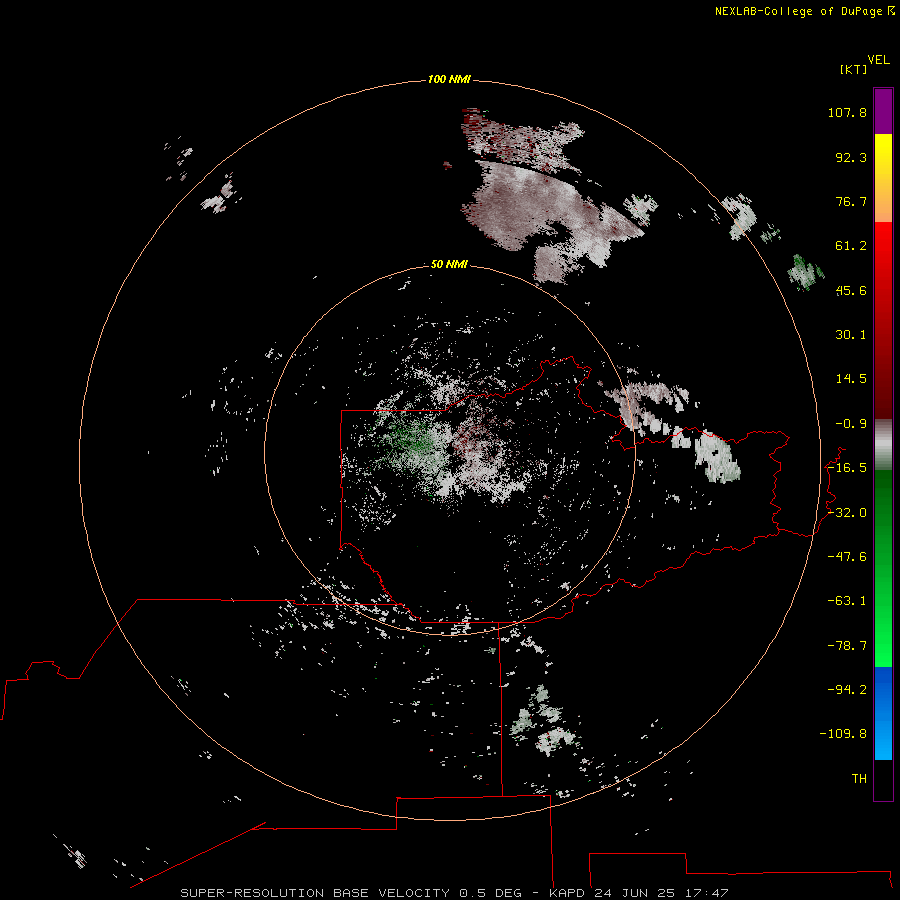
Task: Click the 50 NMI range ring label
Action: coord(449,264)
